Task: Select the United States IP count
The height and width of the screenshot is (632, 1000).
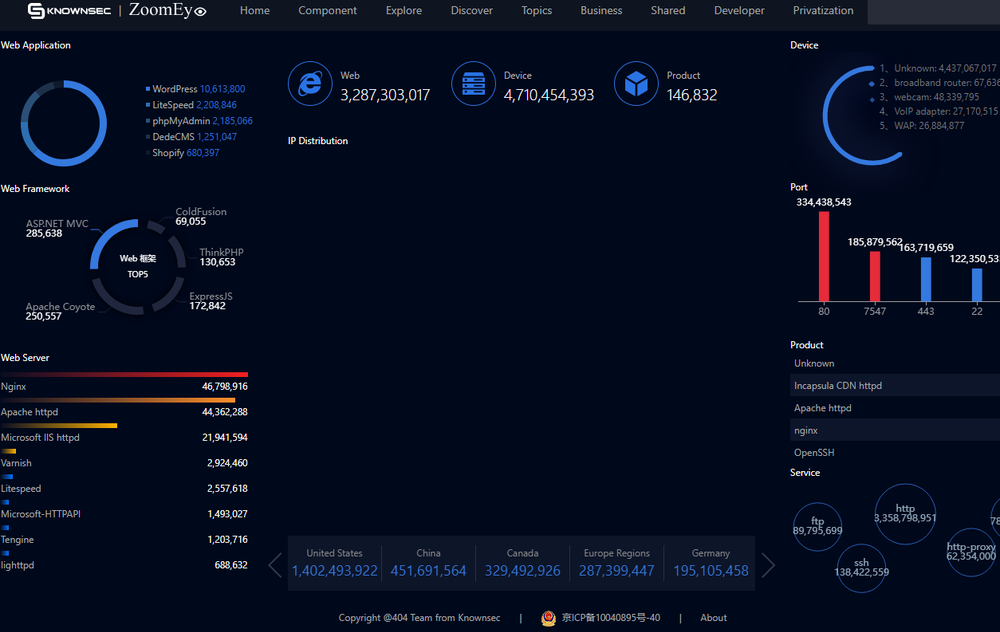Action: [x=334, y=571]
